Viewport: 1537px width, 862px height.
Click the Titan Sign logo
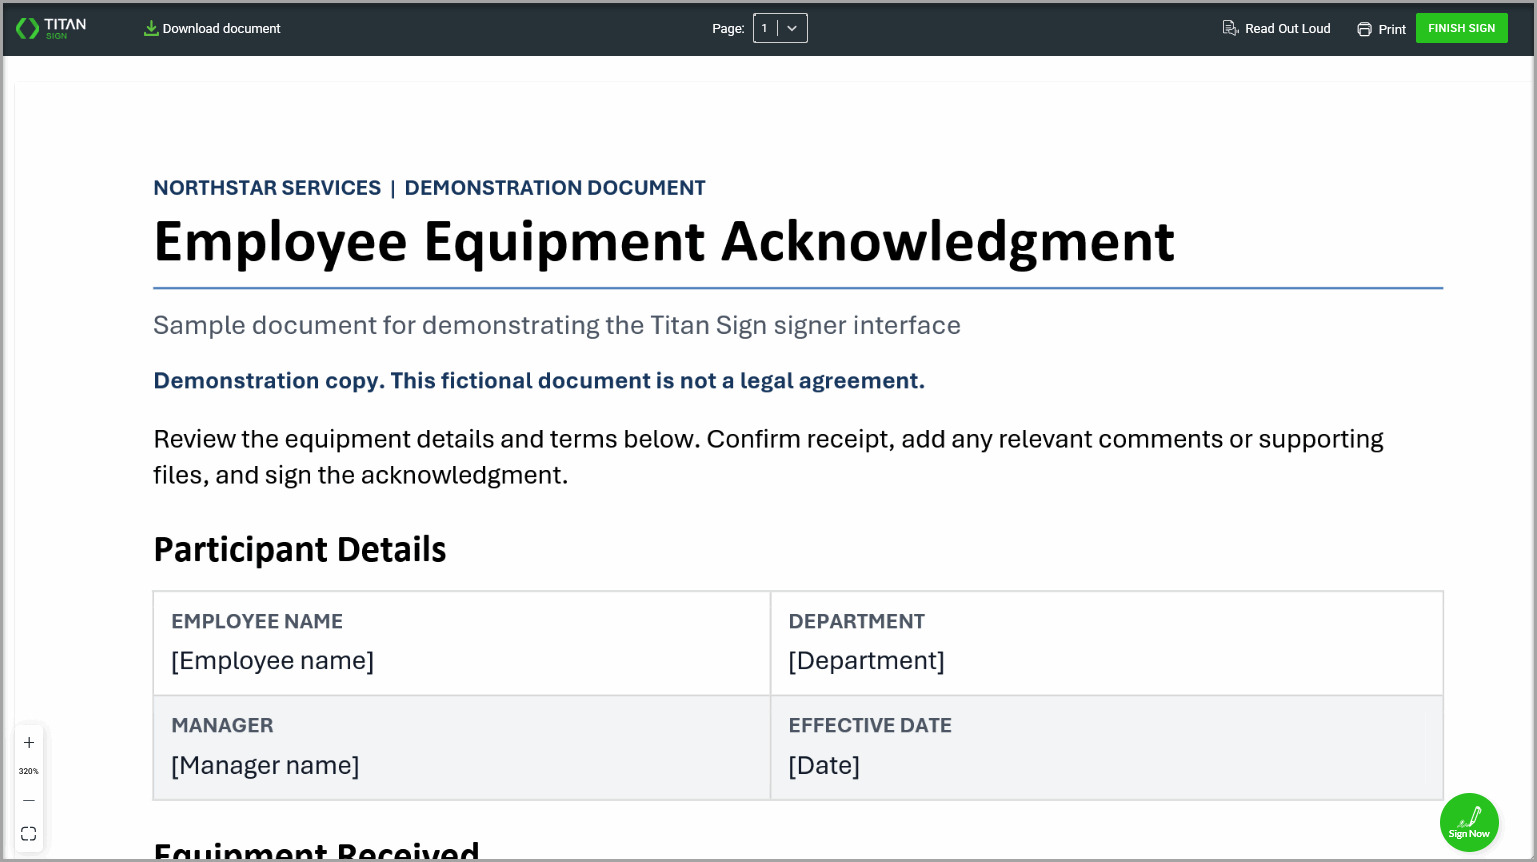(x=51, y=28)
